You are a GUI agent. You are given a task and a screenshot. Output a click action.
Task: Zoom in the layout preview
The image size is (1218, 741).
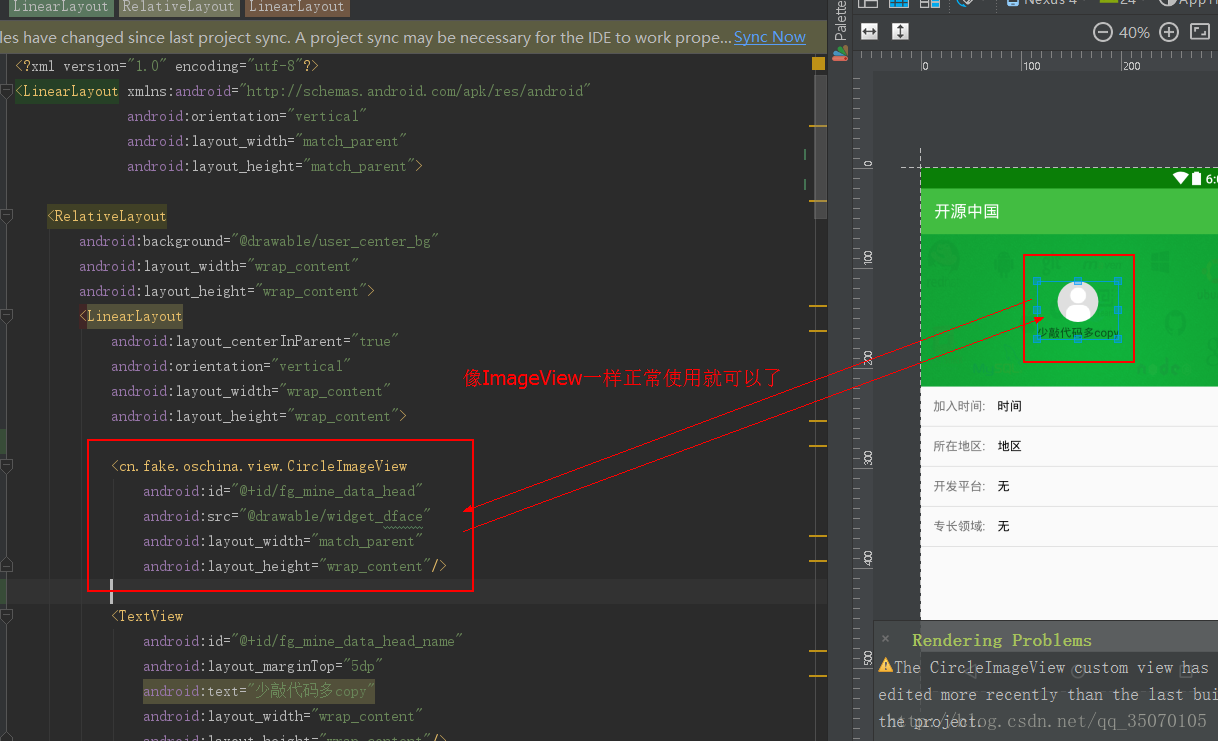(x=1168, y=32)
